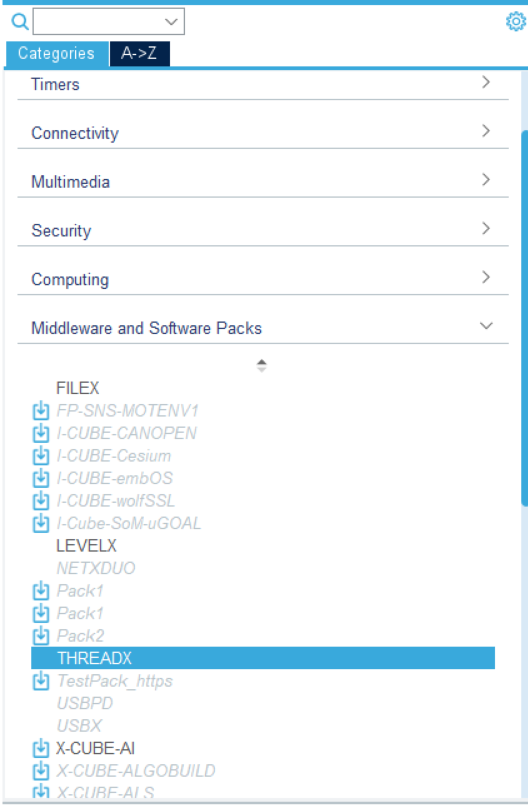Click download icon beside X-CUBE-AI
528x810 pixels.
click(x=41, y=749)
